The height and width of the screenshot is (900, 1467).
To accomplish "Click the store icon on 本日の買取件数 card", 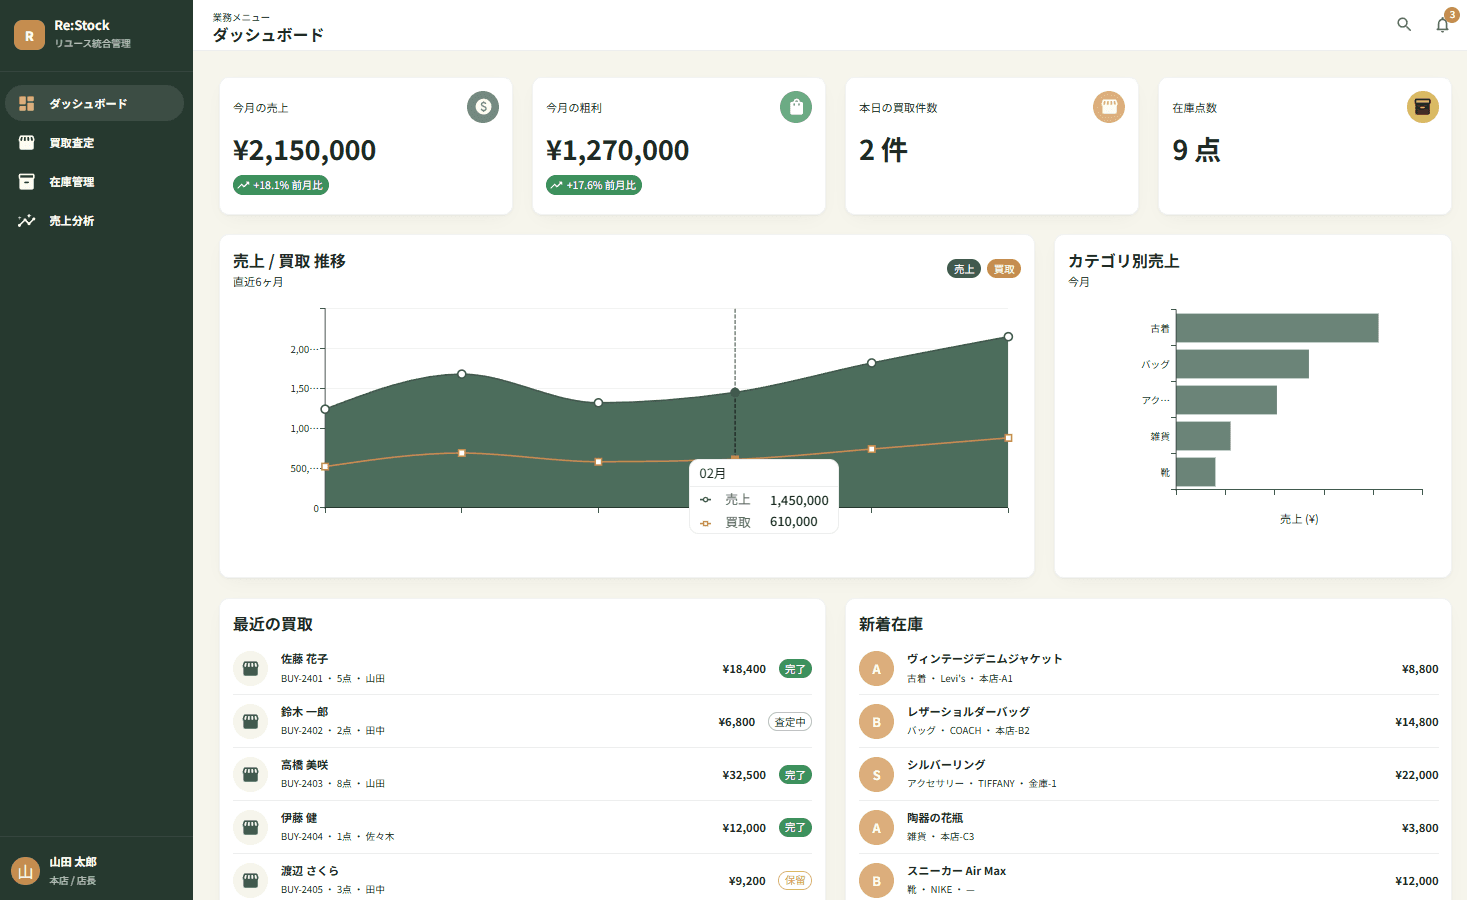I will click(x=1109, y=107).
